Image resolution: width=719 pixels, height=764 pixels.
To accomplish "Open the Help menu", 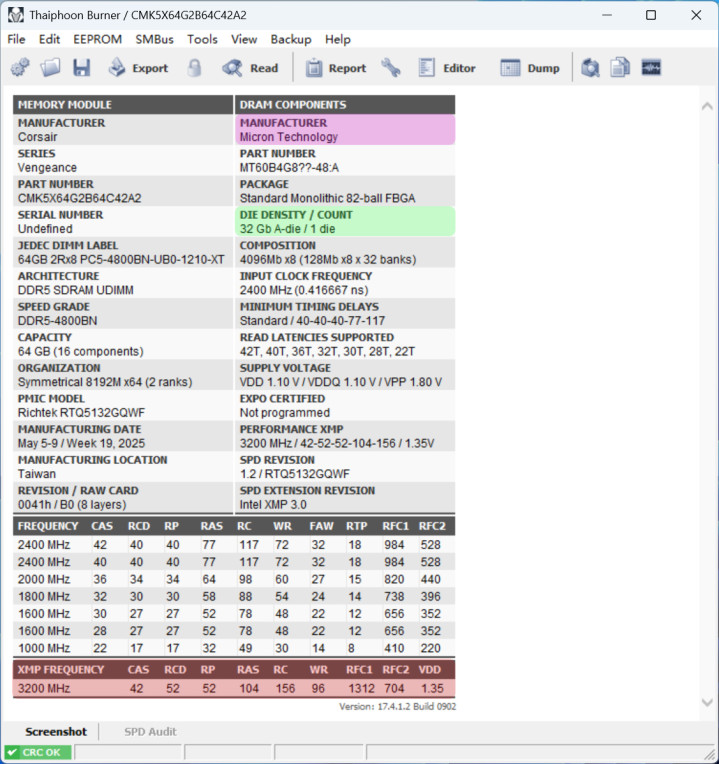I will [338, 39].
